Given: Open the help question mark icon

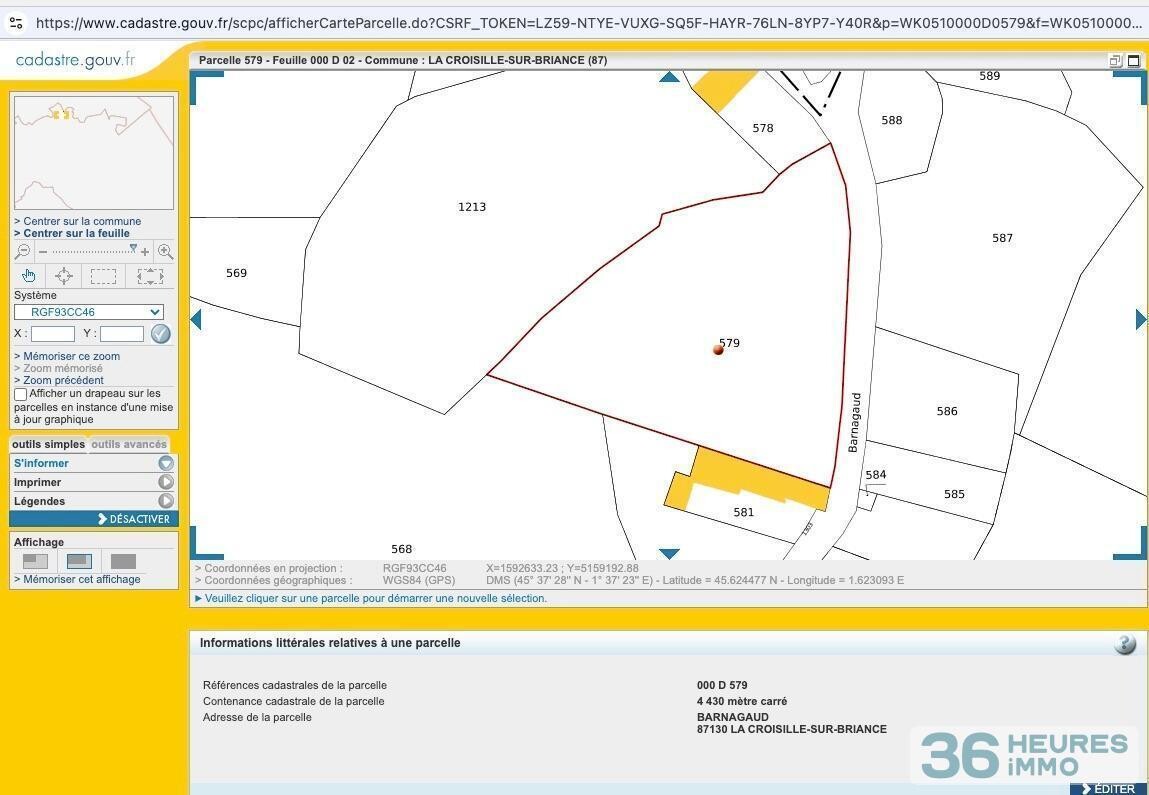Looking at the screenshot, I should coord(1125,644).
